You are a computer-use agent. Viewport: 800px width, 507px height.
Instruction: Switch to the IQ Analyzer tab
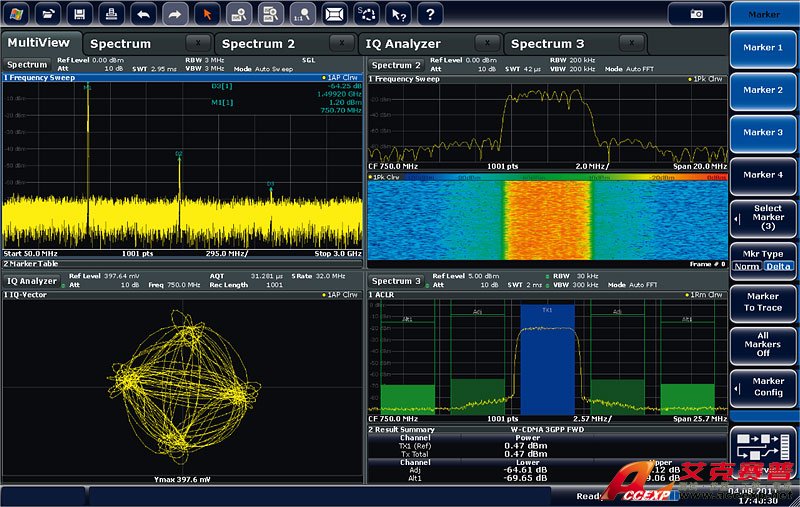[x=403, y=44]
